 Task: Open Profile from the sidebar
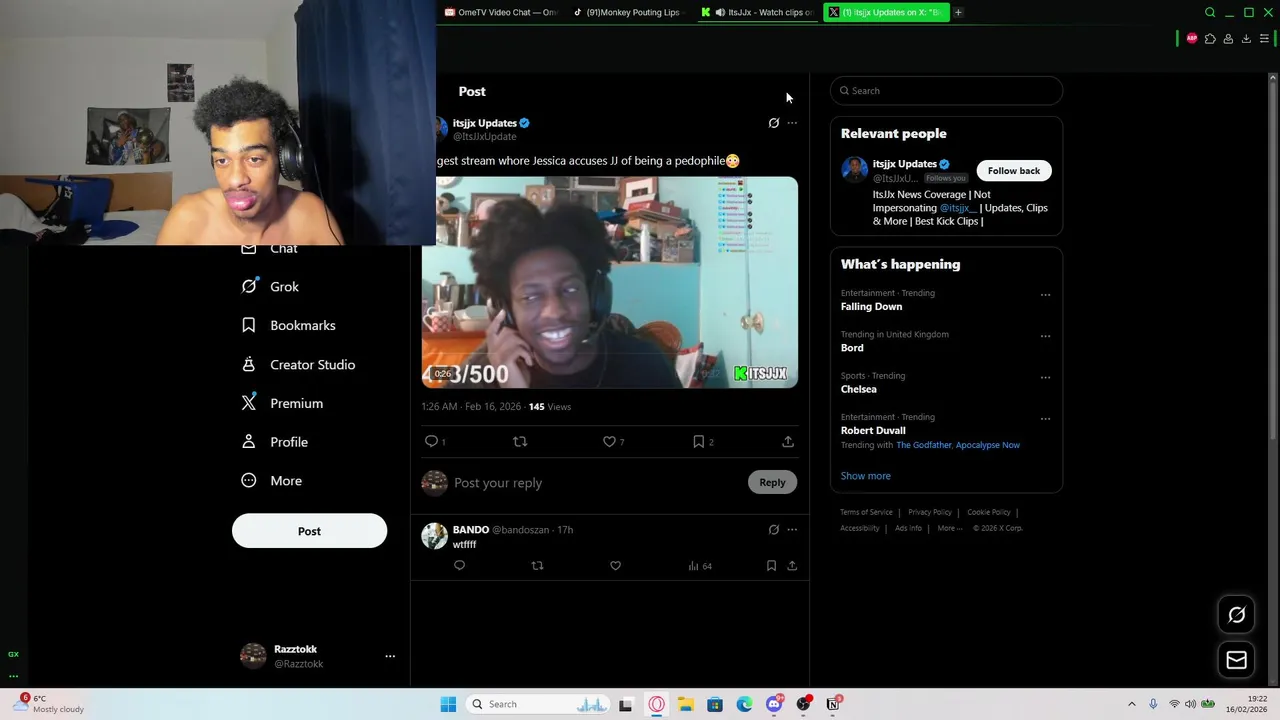(275, 442)
